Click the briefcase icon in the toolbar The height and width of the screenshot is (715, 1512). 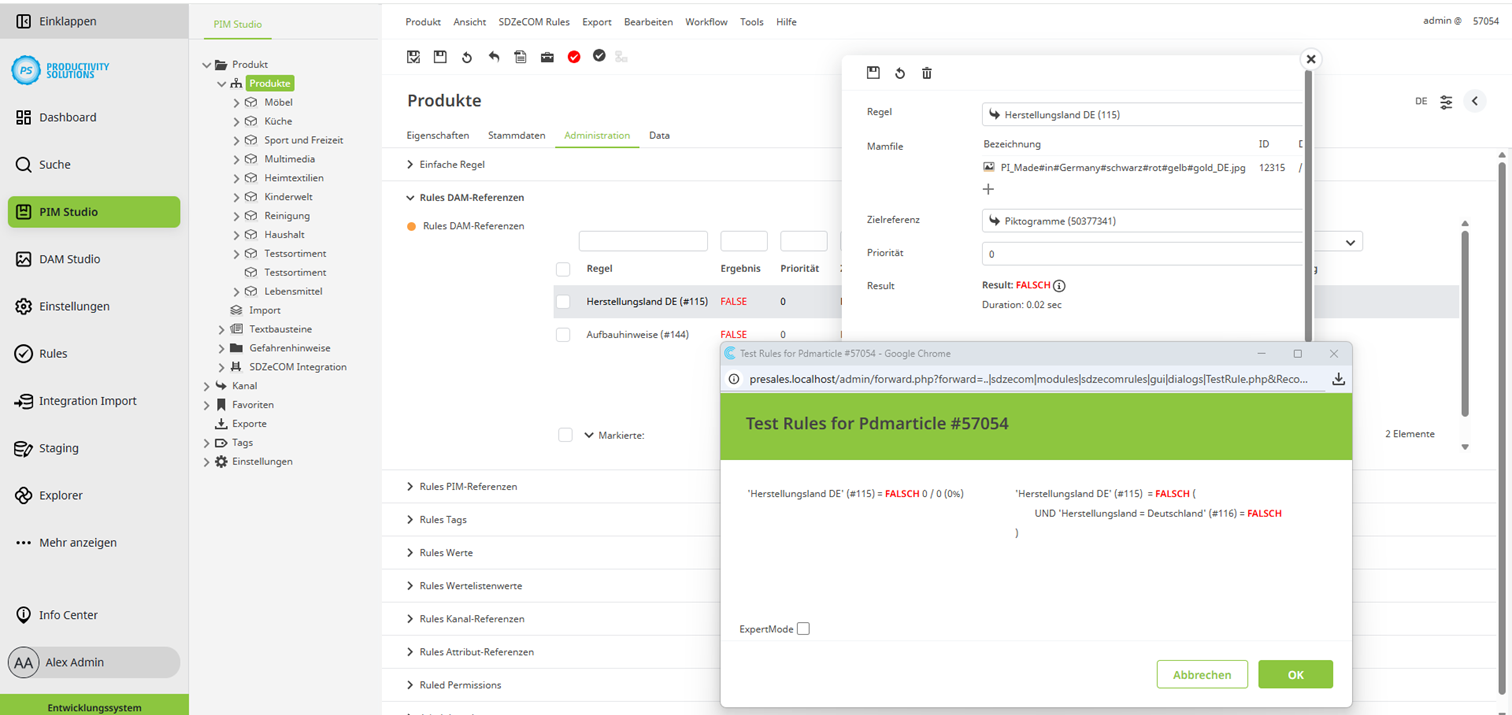(x=547, y=57)
